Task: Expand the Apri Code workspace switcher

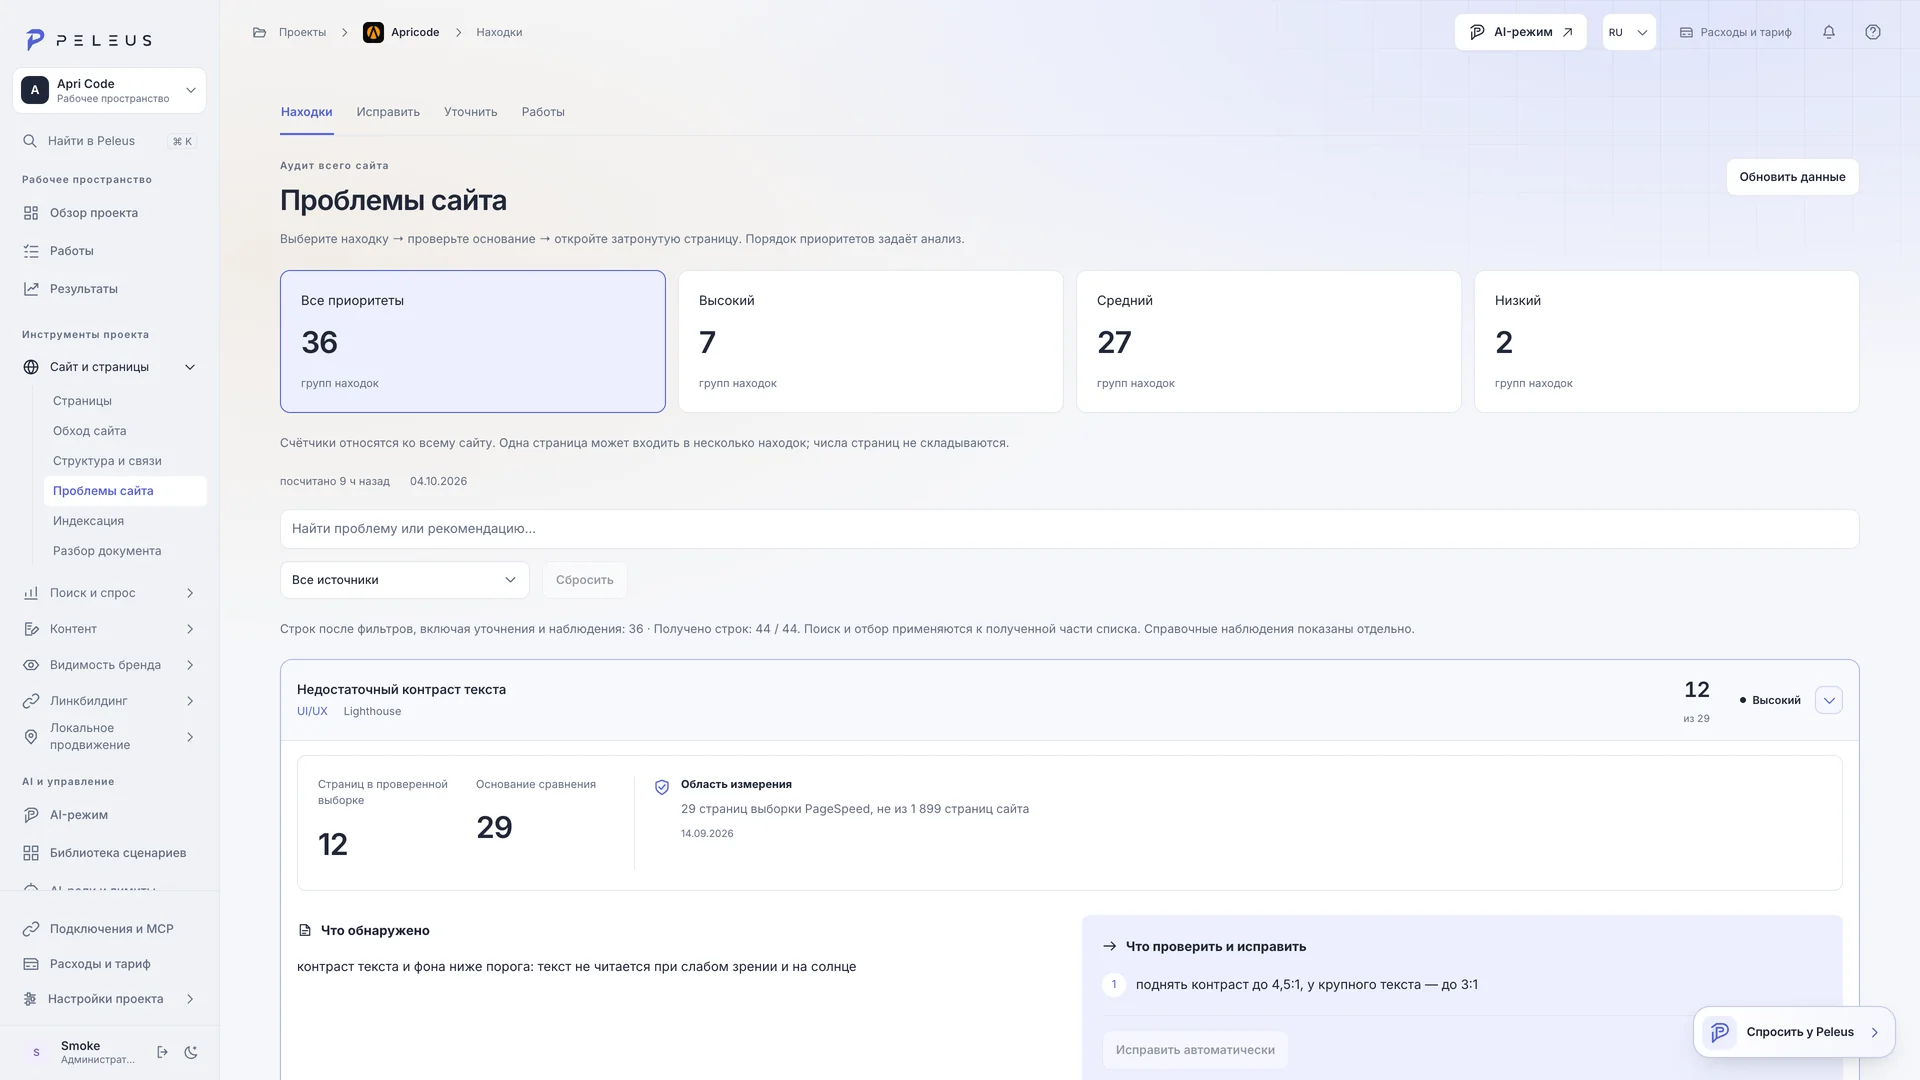Action: [x=109, y=91]
